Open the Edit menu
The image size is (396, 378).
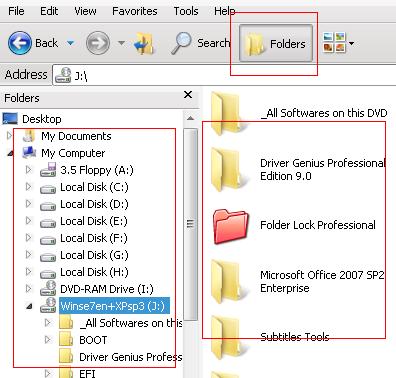click(49, 11)
